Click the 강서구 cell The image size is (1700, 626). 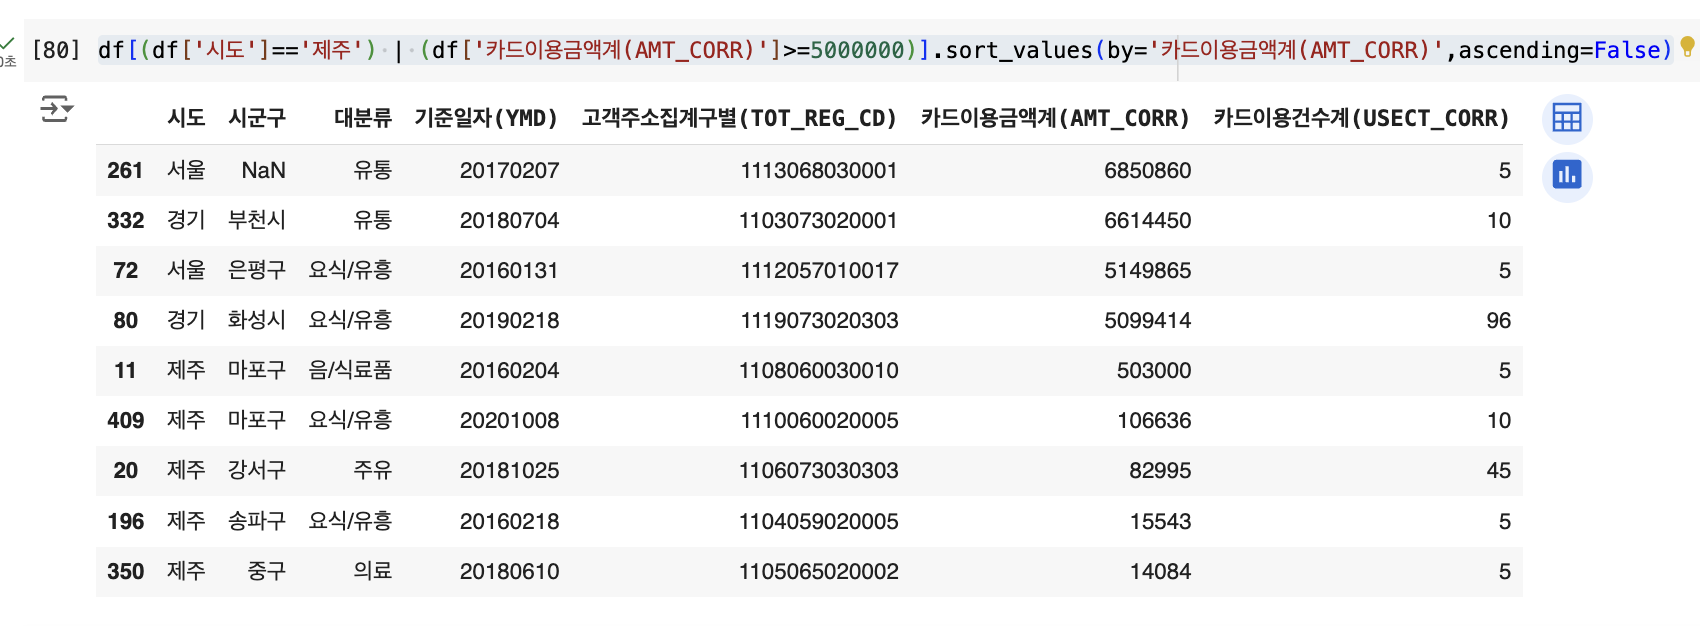257,470
